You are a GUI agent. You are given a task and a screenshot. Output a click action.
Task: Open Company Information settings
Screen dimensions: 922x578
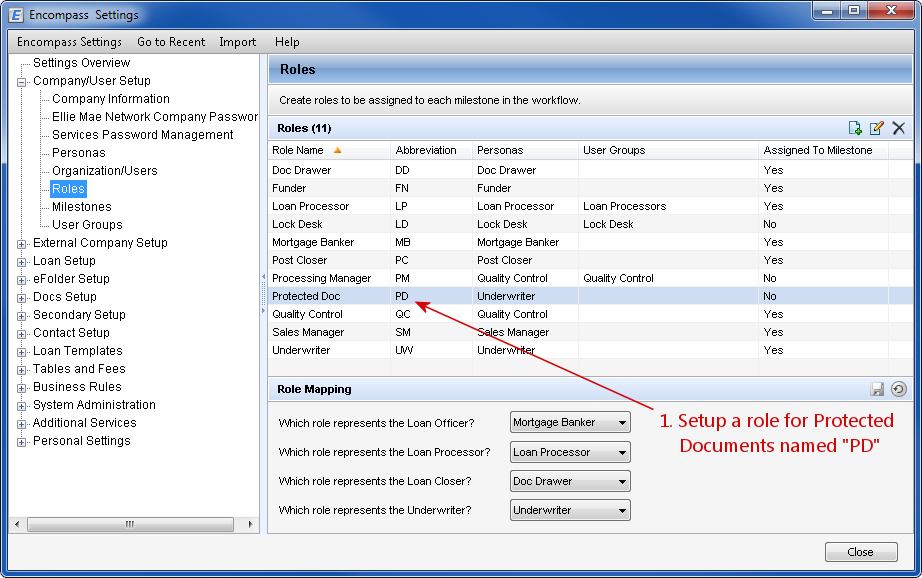[x=111, y=99]
